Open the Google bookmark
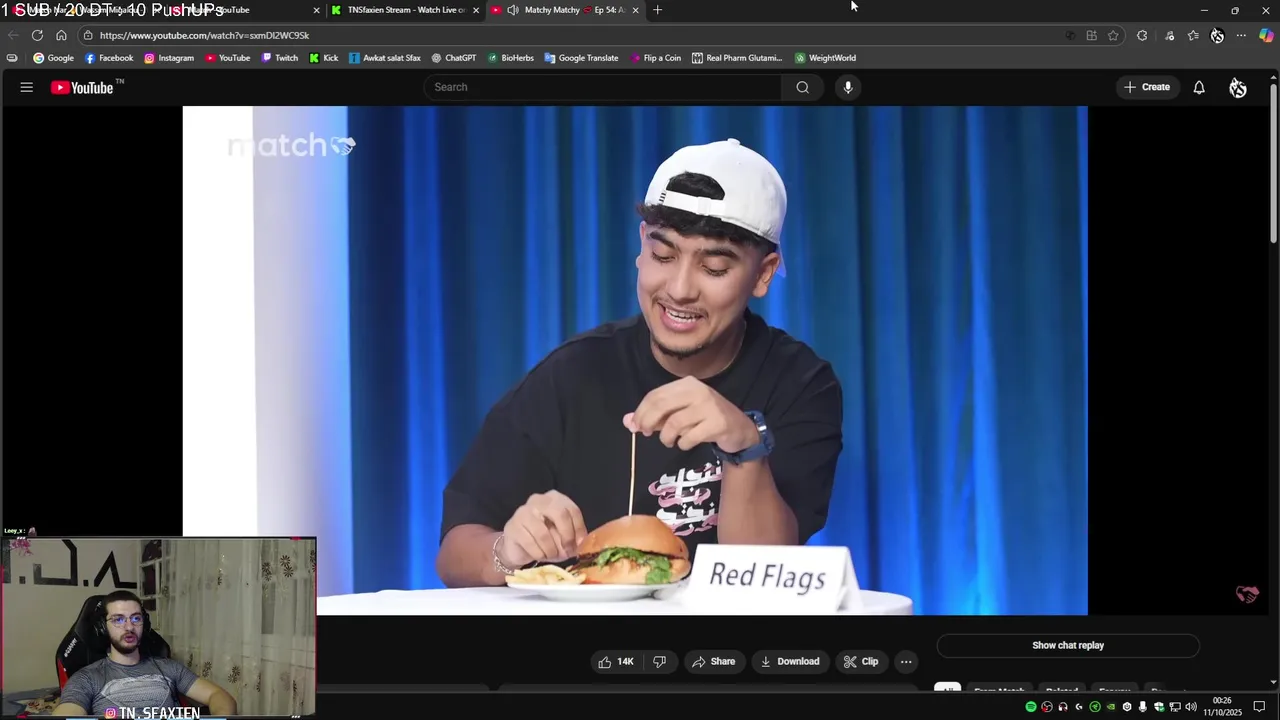The height and width of the screenshot is (720, 1280). pos(53,58)
